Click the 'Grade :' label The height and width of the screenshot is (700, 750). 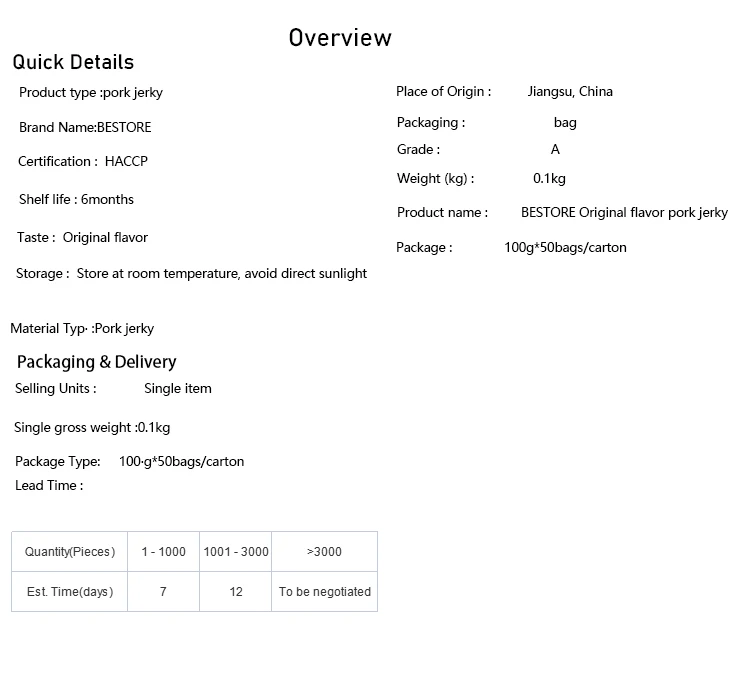tap(419, 149)
